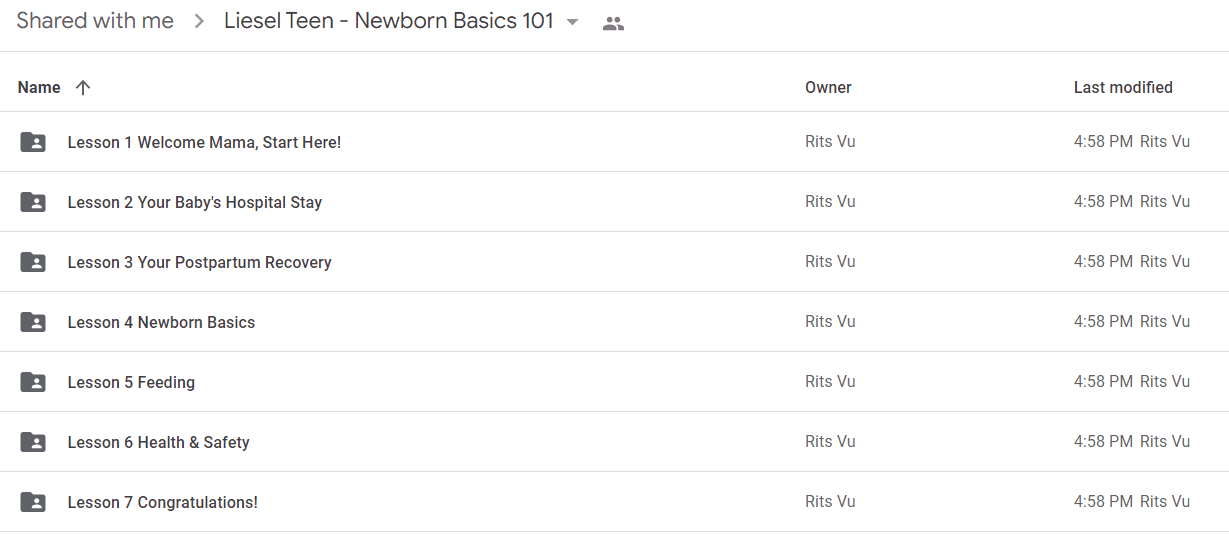This screenshot has width=1229, height=534.
Task: Open the folder title dropdown arrow
Action: (x=572, y=22)
